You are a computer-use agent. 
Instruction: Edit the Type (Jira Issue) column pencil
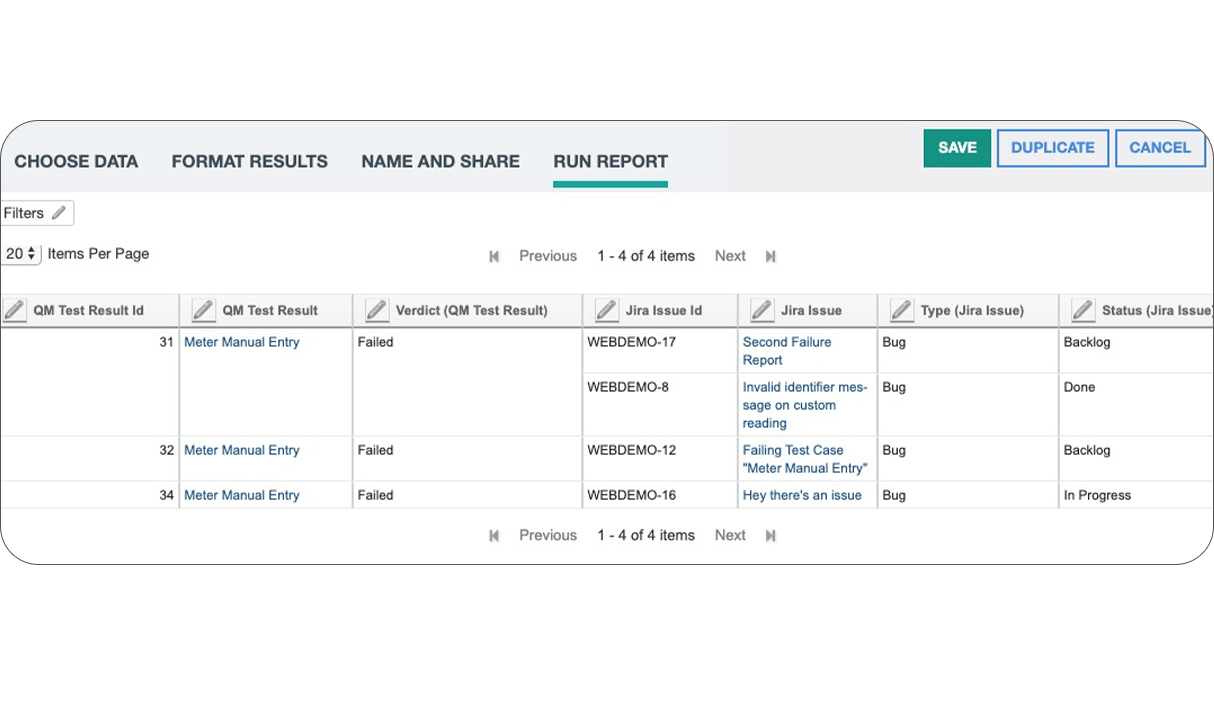click(901, 310)
